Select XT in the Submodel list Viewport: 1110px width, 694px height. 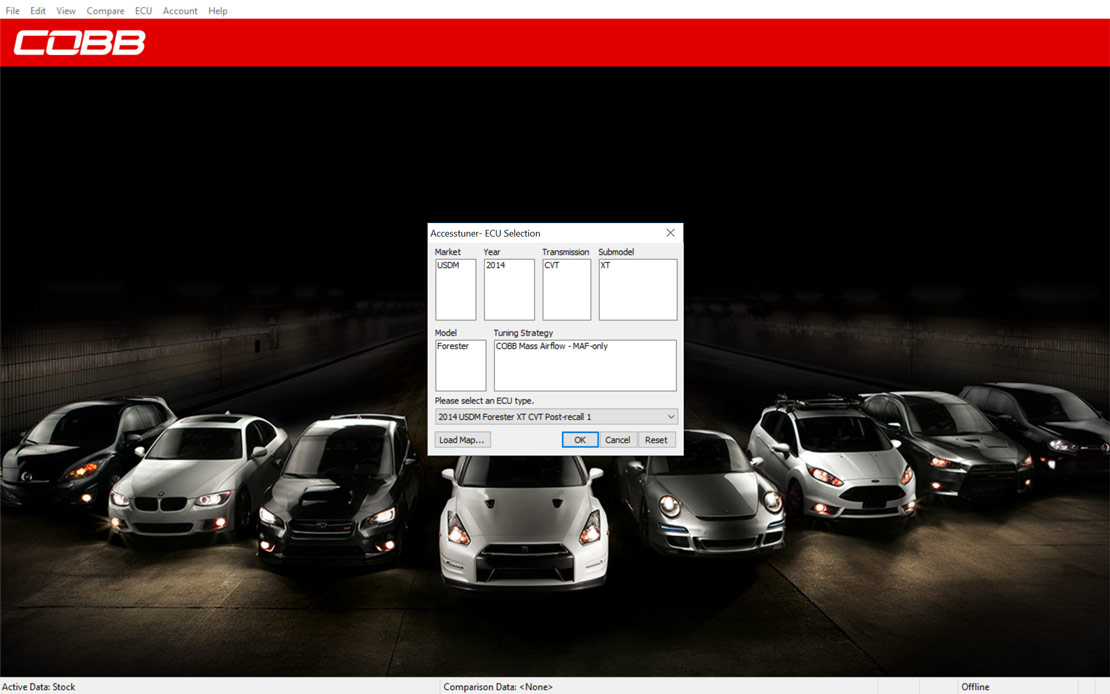(605, 266)
